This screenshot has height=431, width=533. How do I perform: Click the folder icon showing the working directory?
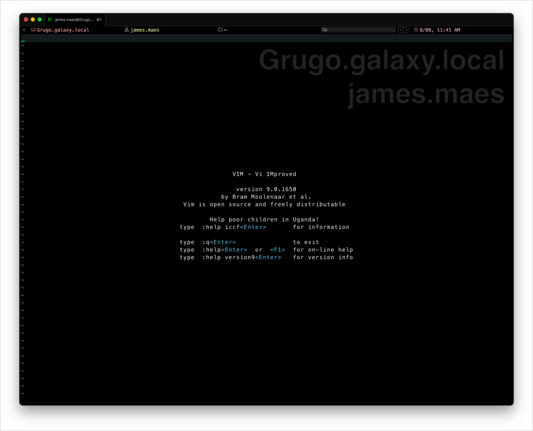(220, 30)
